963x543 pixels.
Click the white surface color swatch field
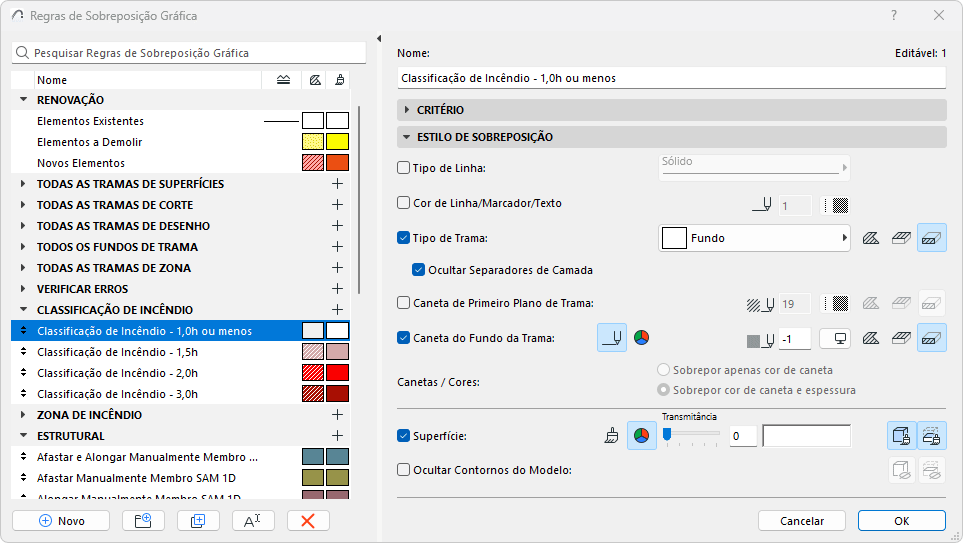(806, 436)
